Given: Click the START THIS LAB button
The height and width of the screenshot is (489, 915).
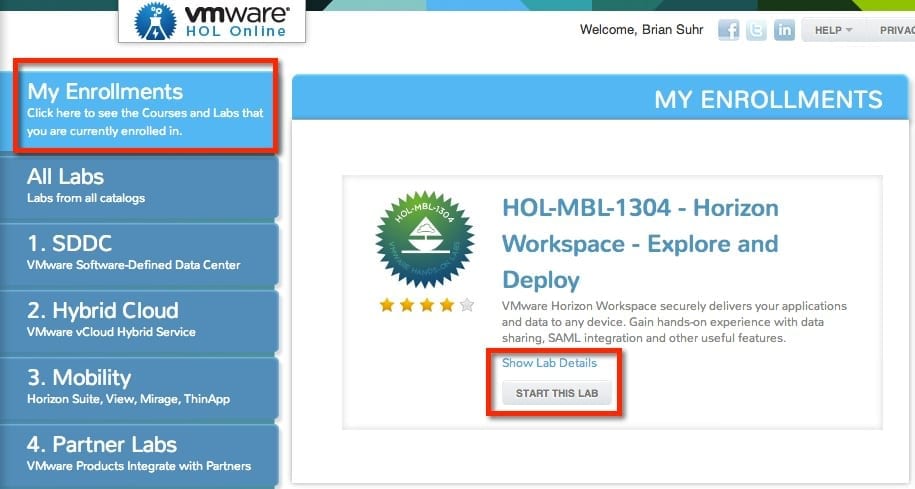Looking at the screenshot, I should tap(557, 393).
